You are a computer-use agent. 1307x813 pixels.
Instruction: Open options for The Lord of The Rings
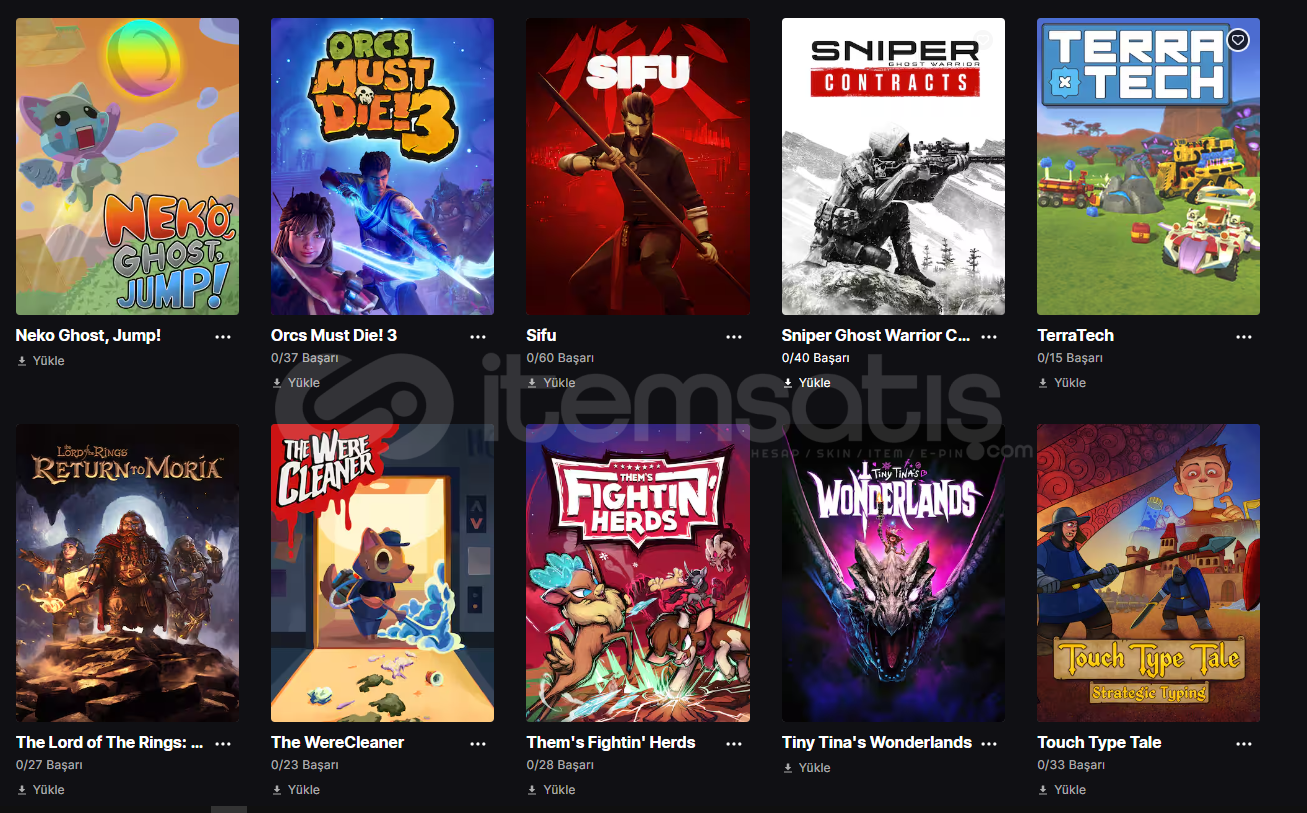pyautogui.click(x=223, y=744)
